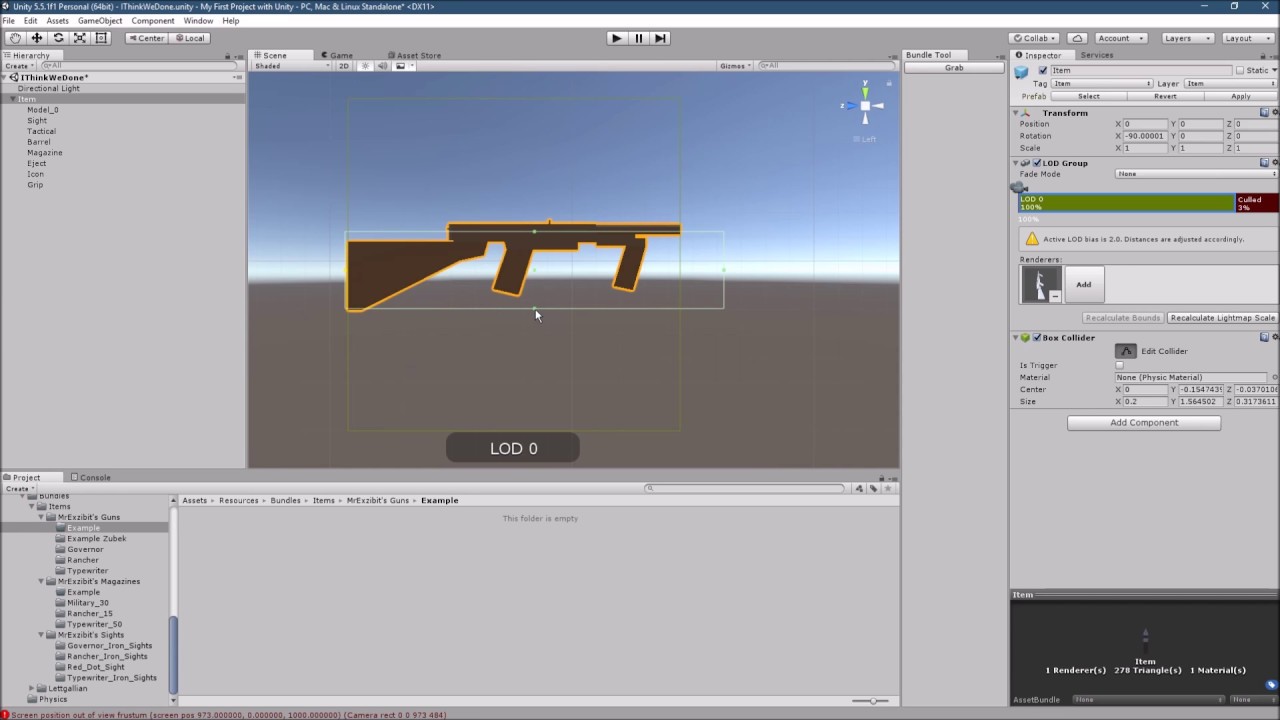Open the Layers dropdown

click(x=1187, y=38)
